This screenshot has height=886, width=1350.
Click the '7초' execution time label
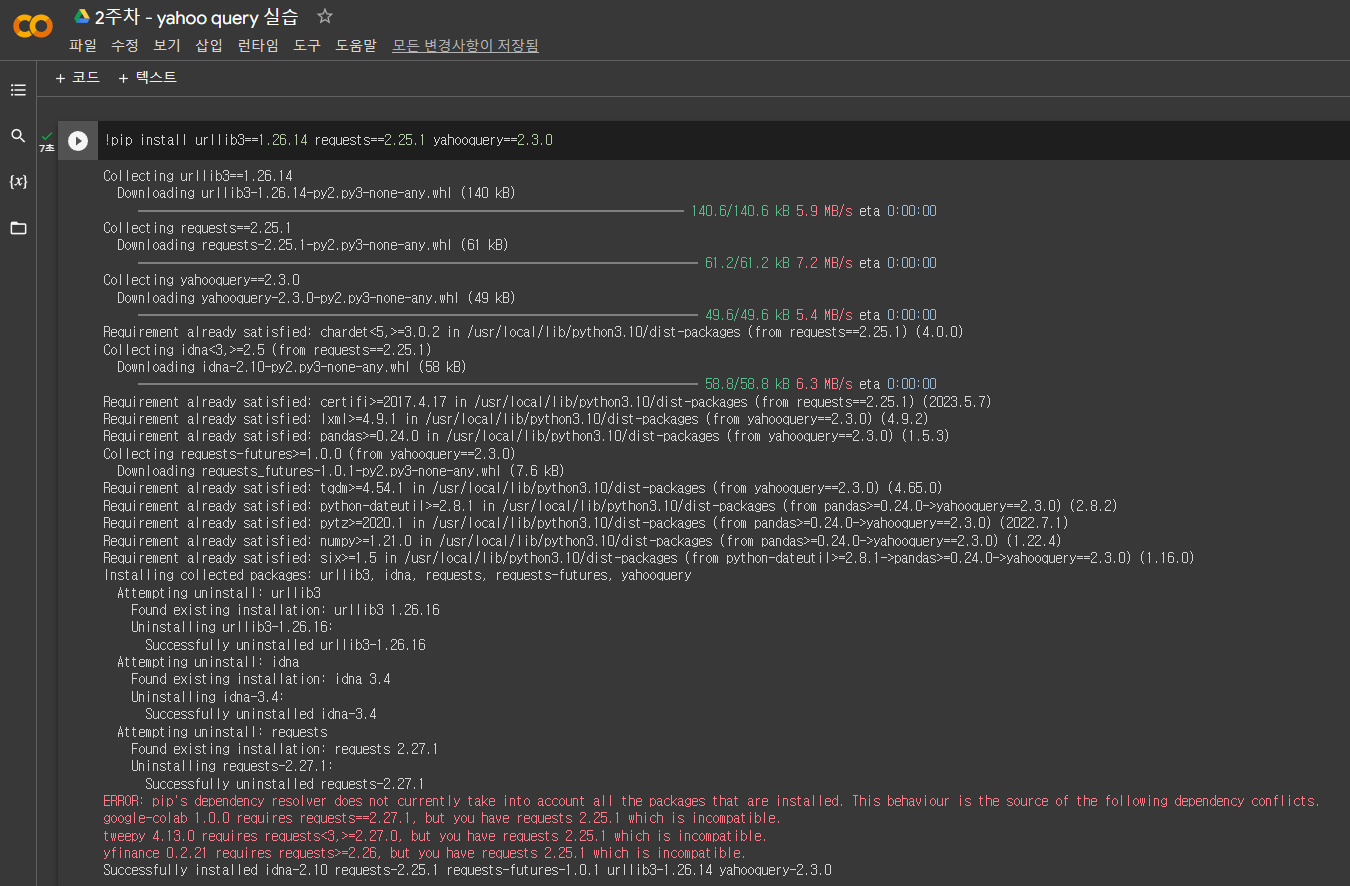(x=47, y=148)
